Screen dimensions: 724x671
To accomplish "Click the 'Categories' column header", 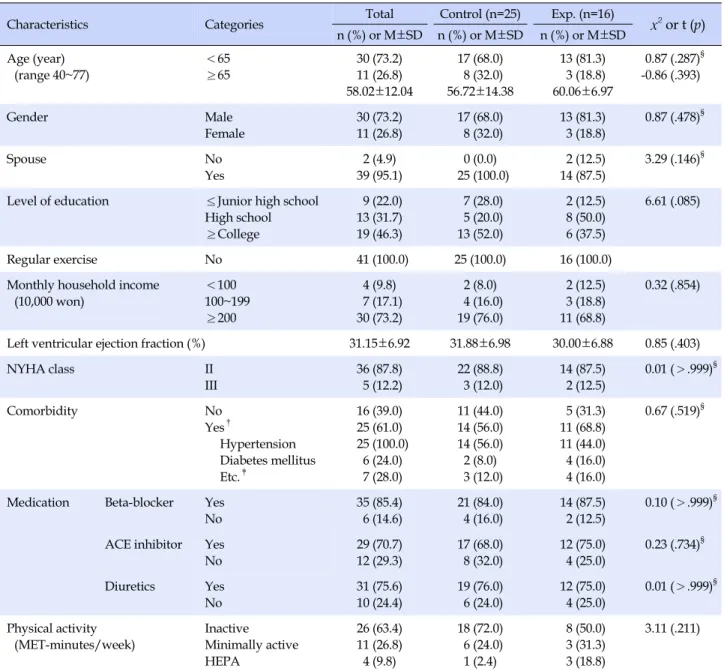I will pyautogui.click(x=234, y=24).
